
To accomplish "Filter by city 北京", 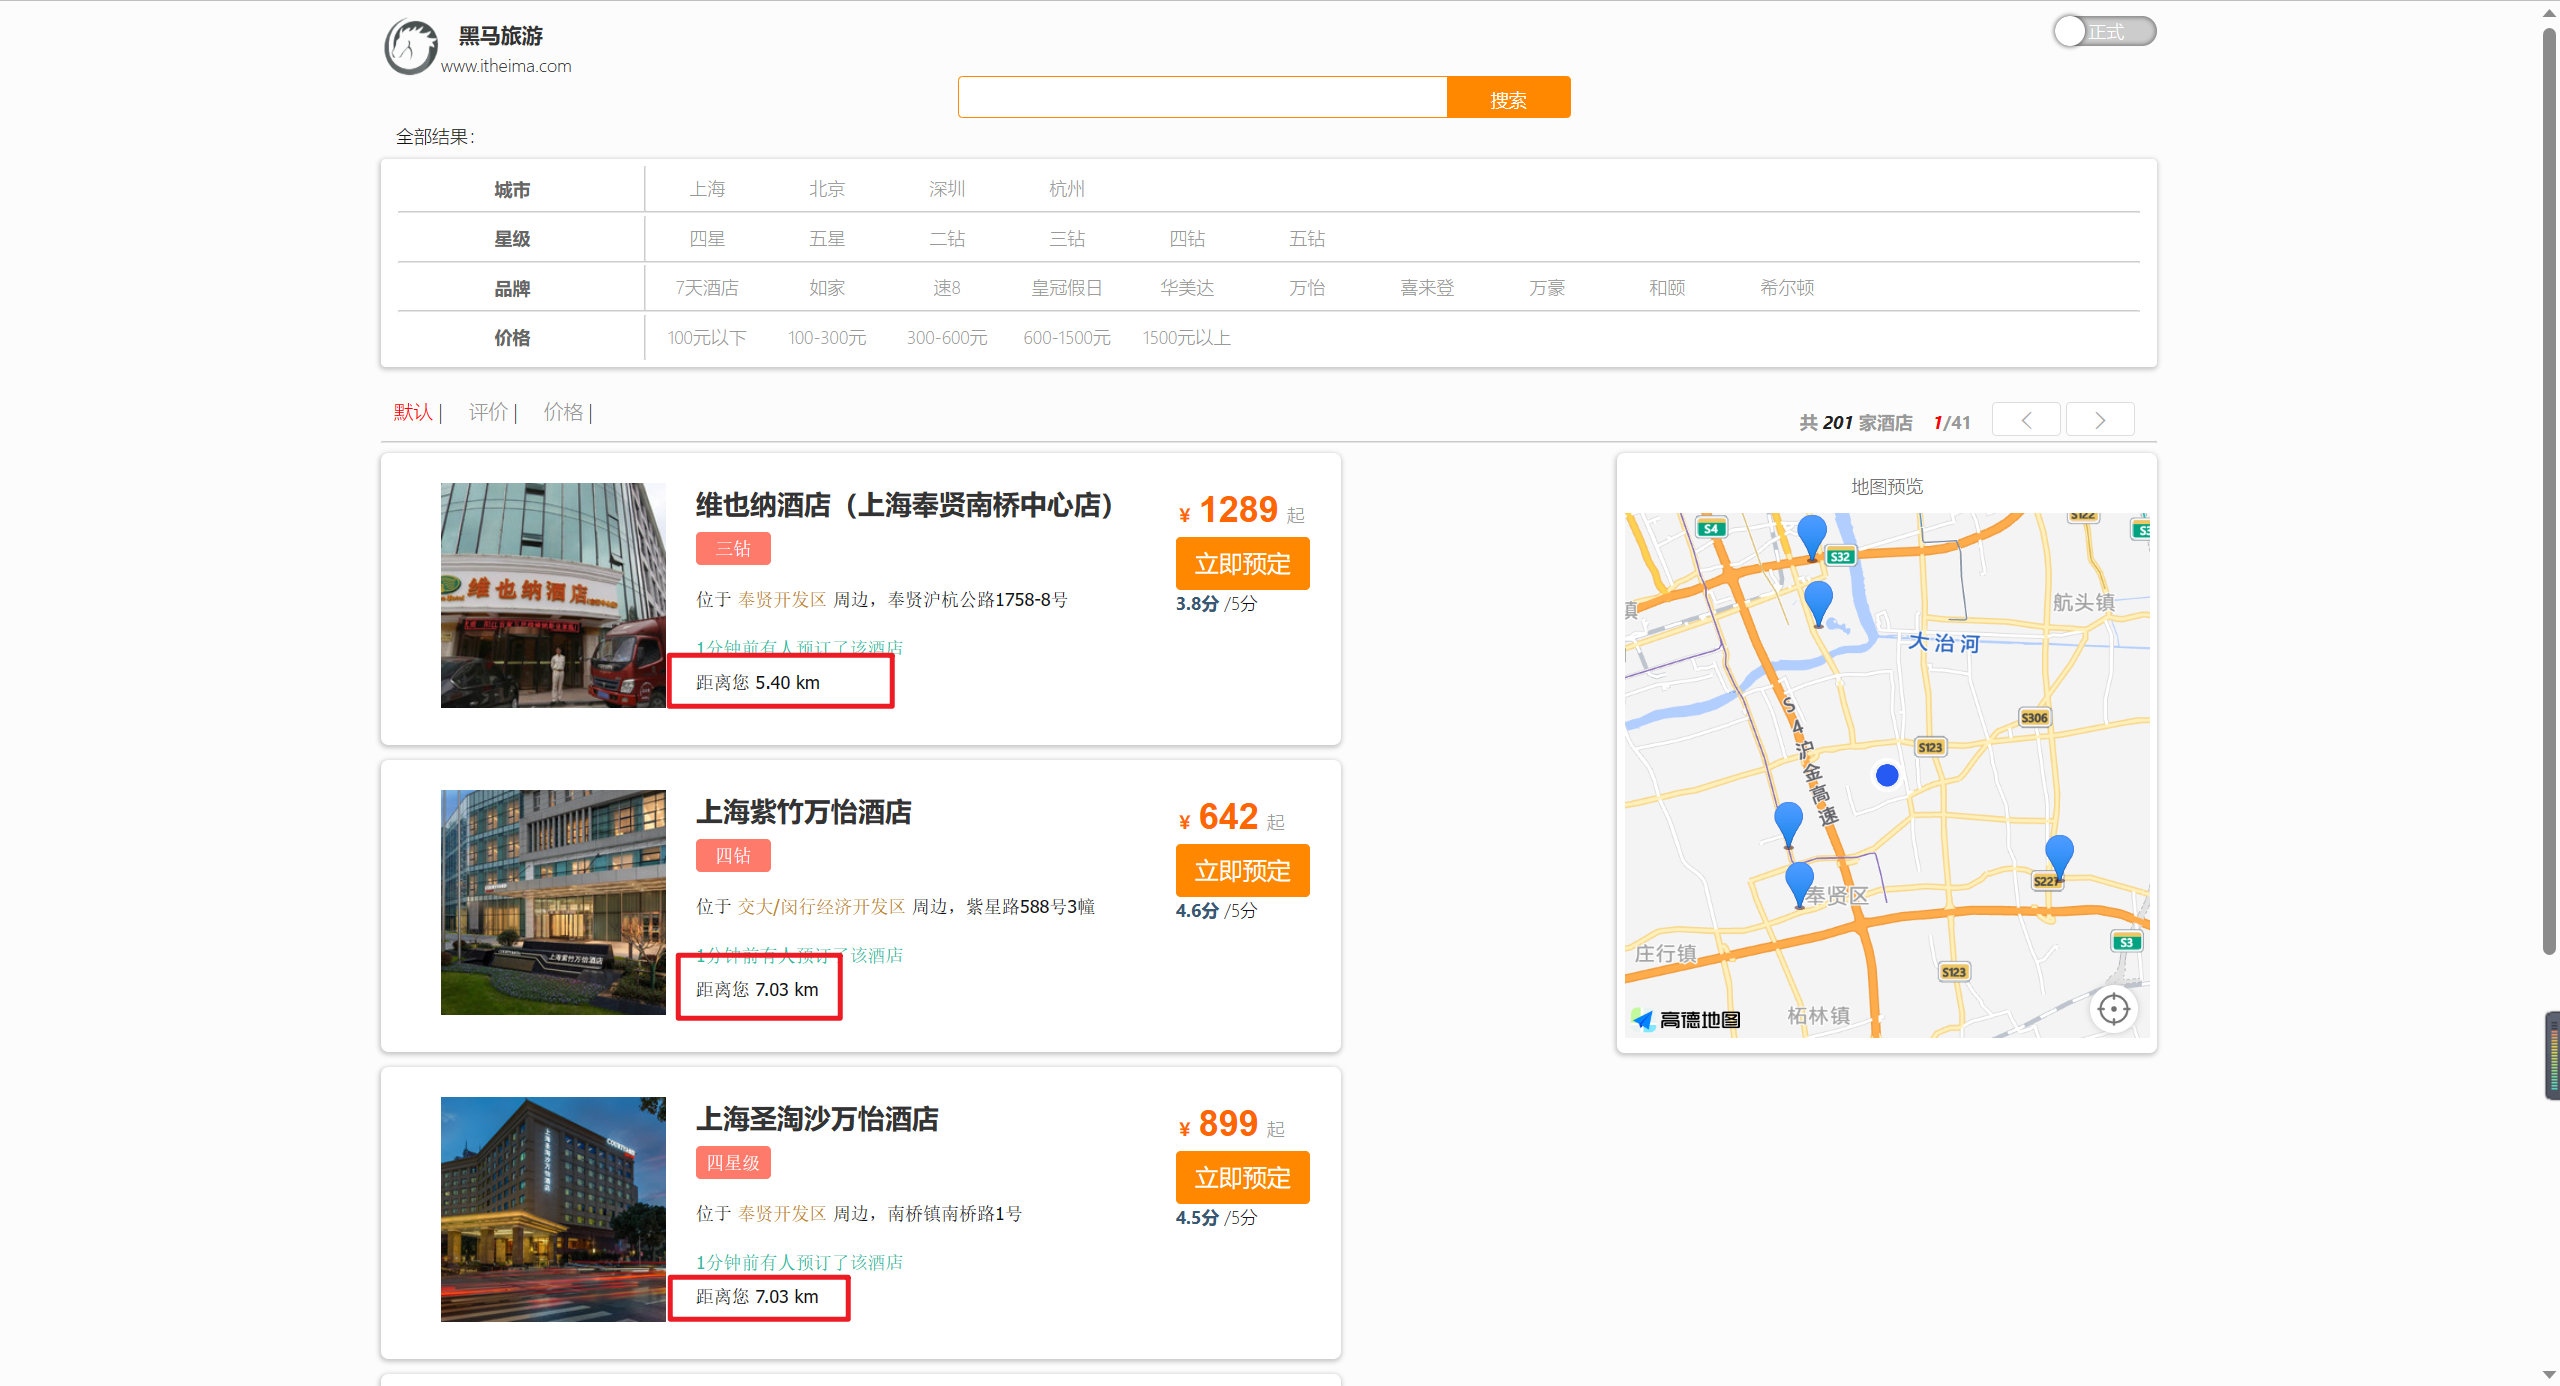I will tap(827, 188).
